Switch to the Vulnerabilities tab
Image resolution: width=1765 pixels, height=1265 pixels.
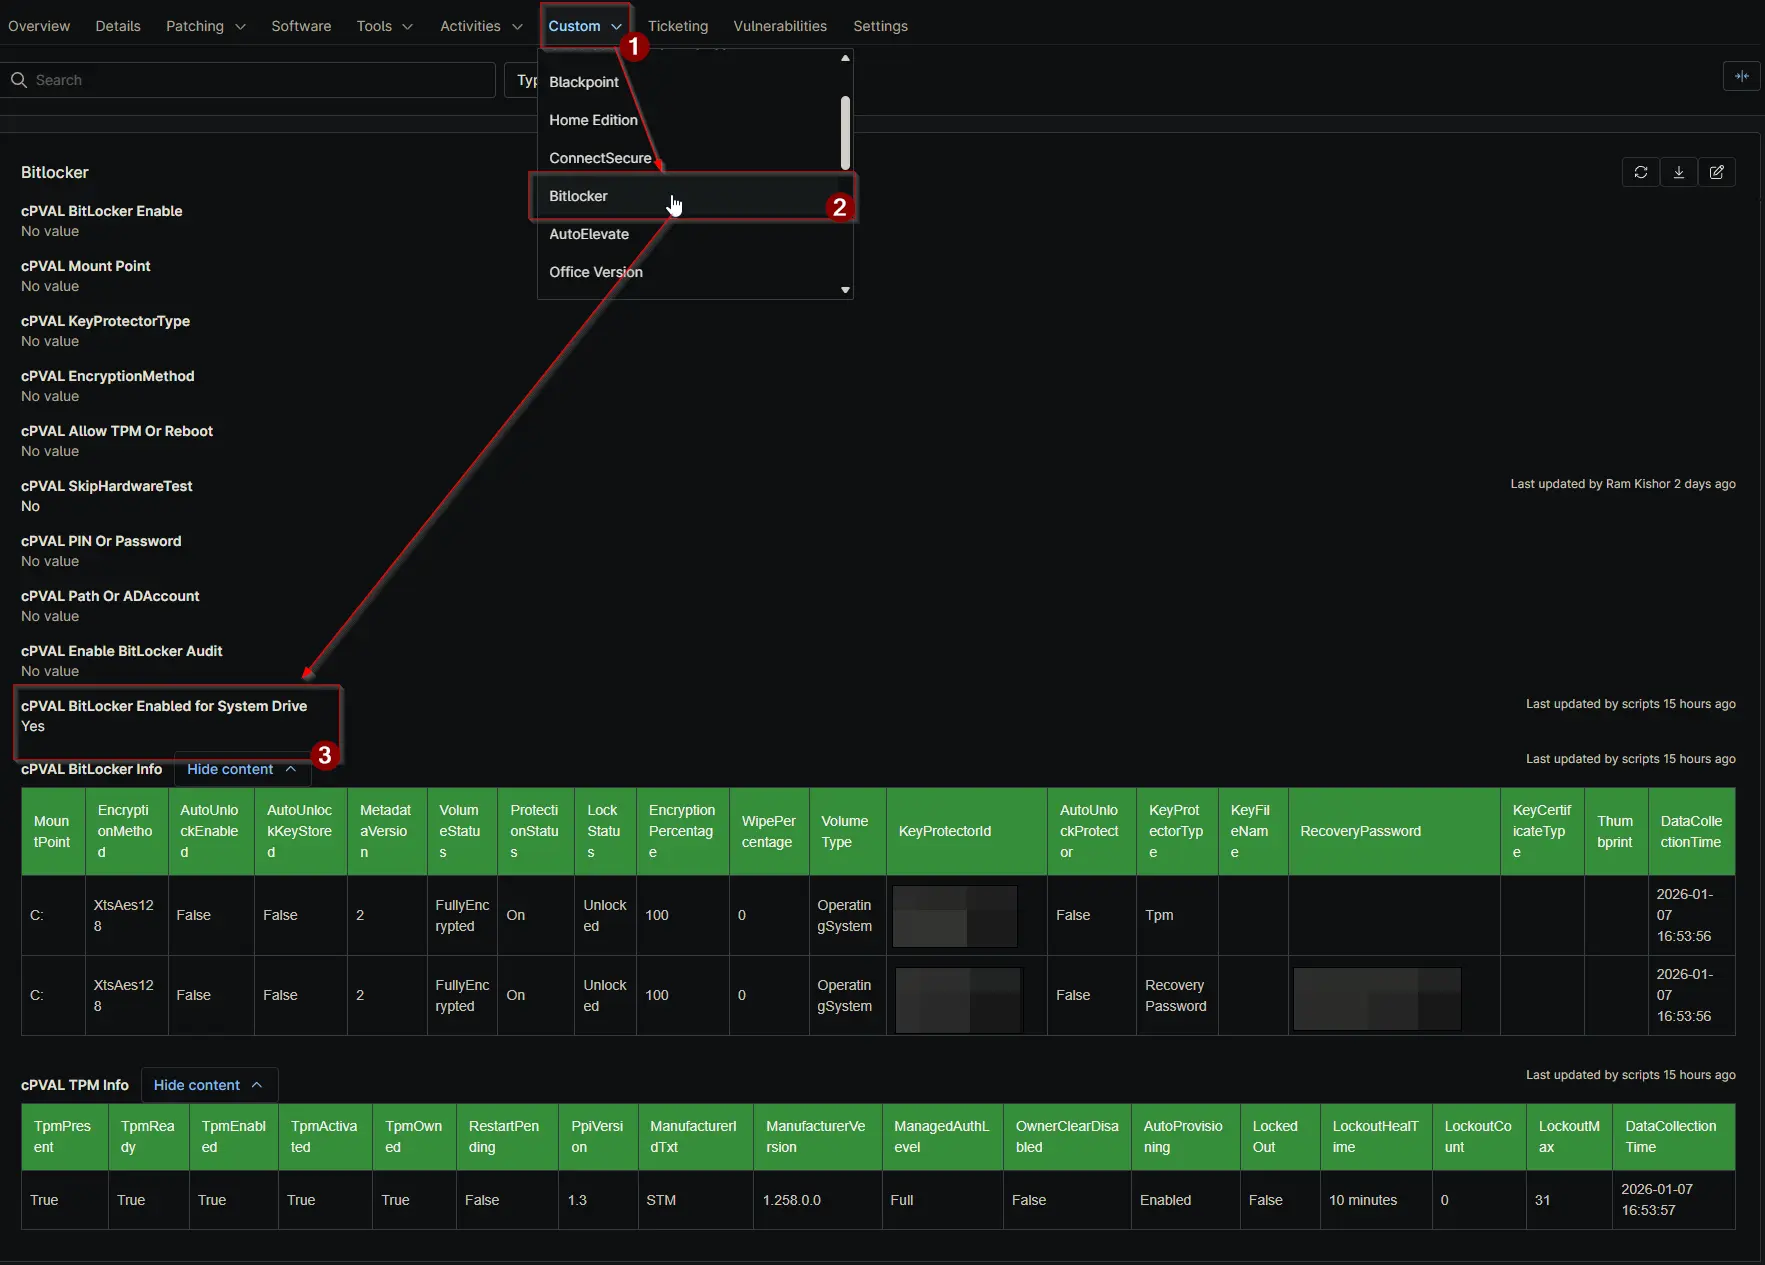point(779,26)
